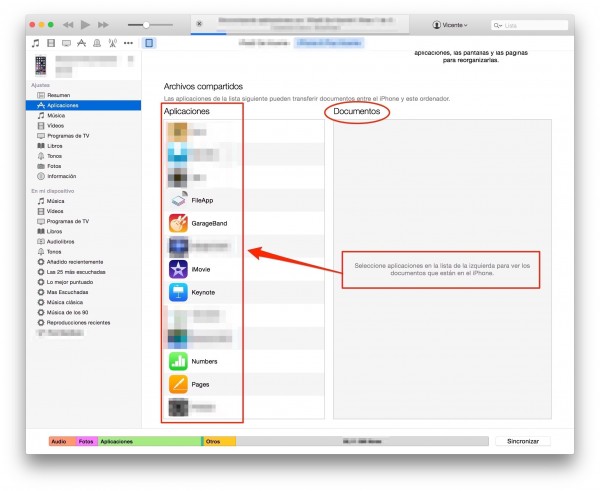600x491 pixels.
Task: Adjust the volume slider knob
Action: pyautogui.click(x=146, y=25)
